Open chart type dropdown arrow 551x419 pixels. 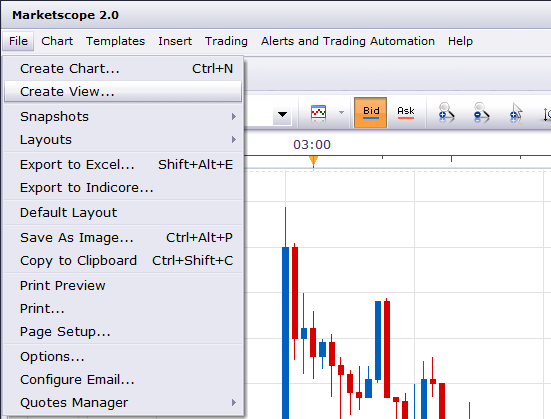pyautogui.click(x=341, y=113)
